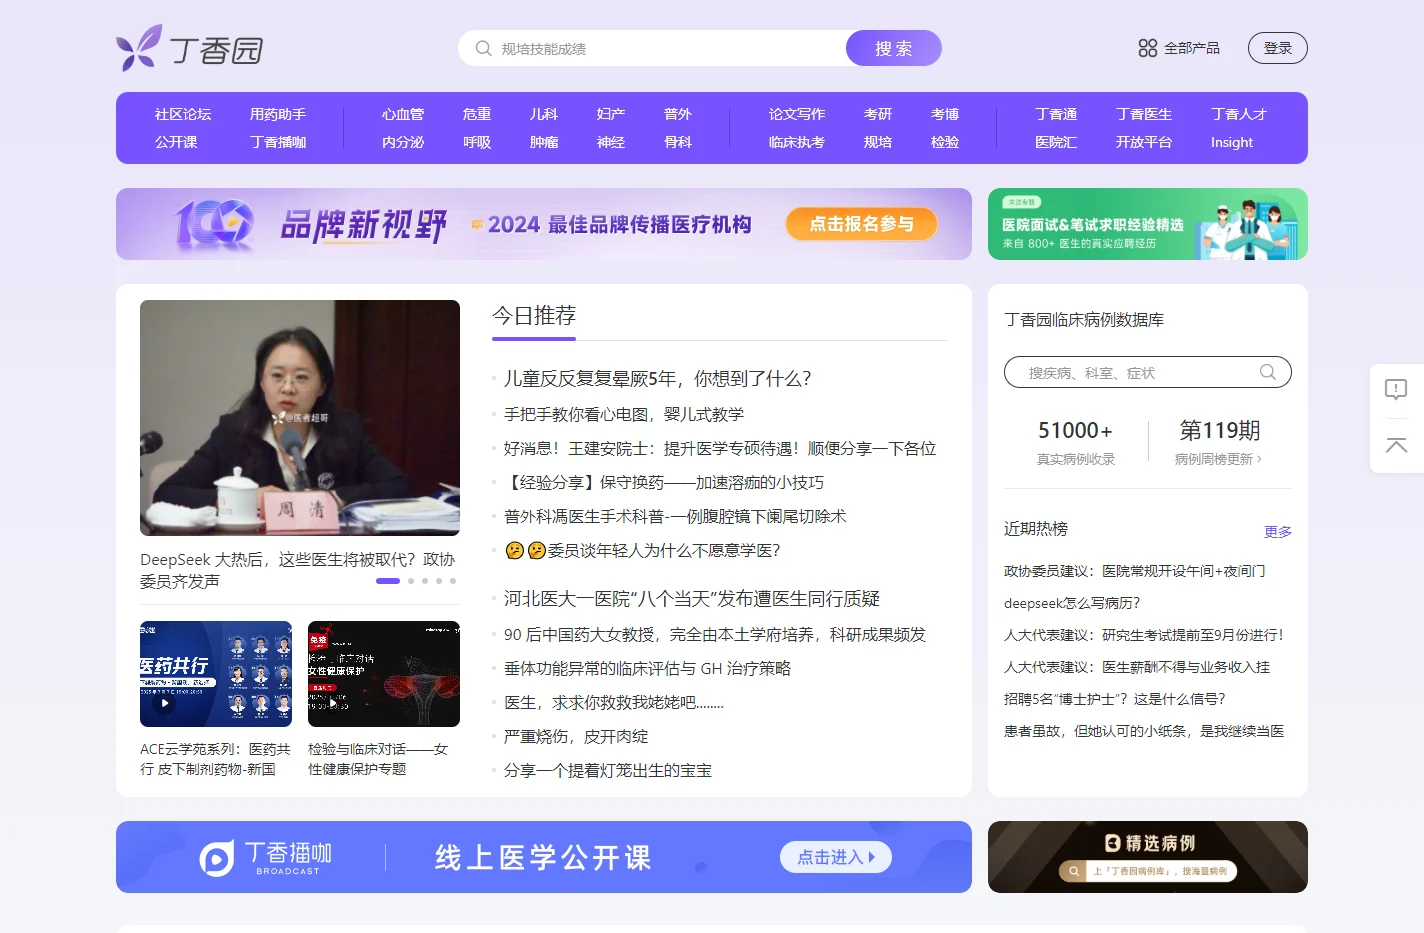Open 考博 nav link
The image size is (1424, 933).
[945, 114]
